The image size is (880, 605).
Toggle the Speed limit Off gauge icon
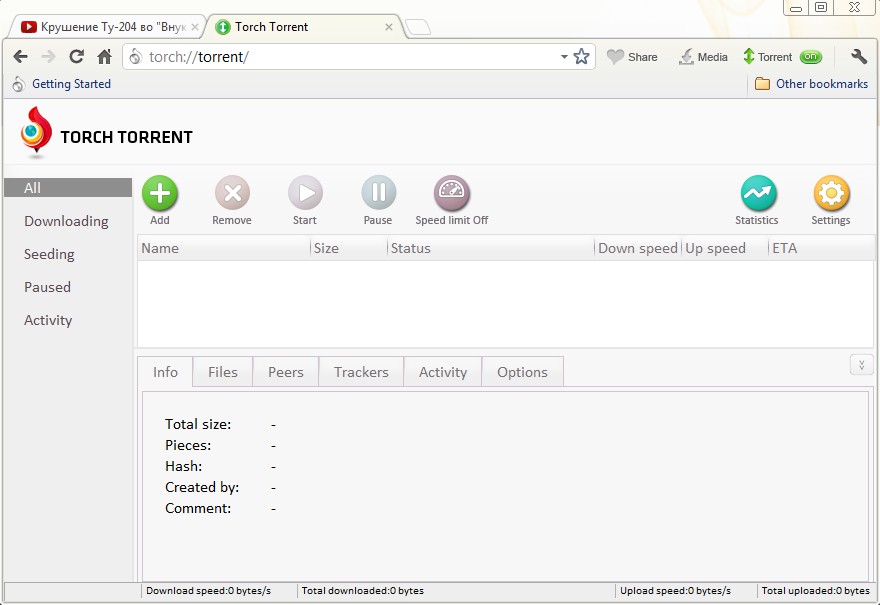click(451, 192)
